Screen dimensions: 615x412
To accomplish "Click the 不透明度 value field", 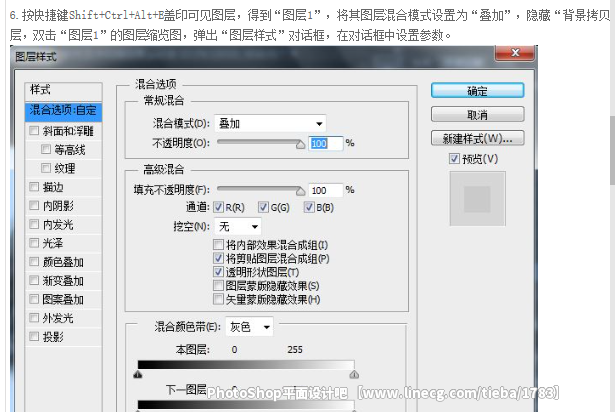I will pos(326,144).
